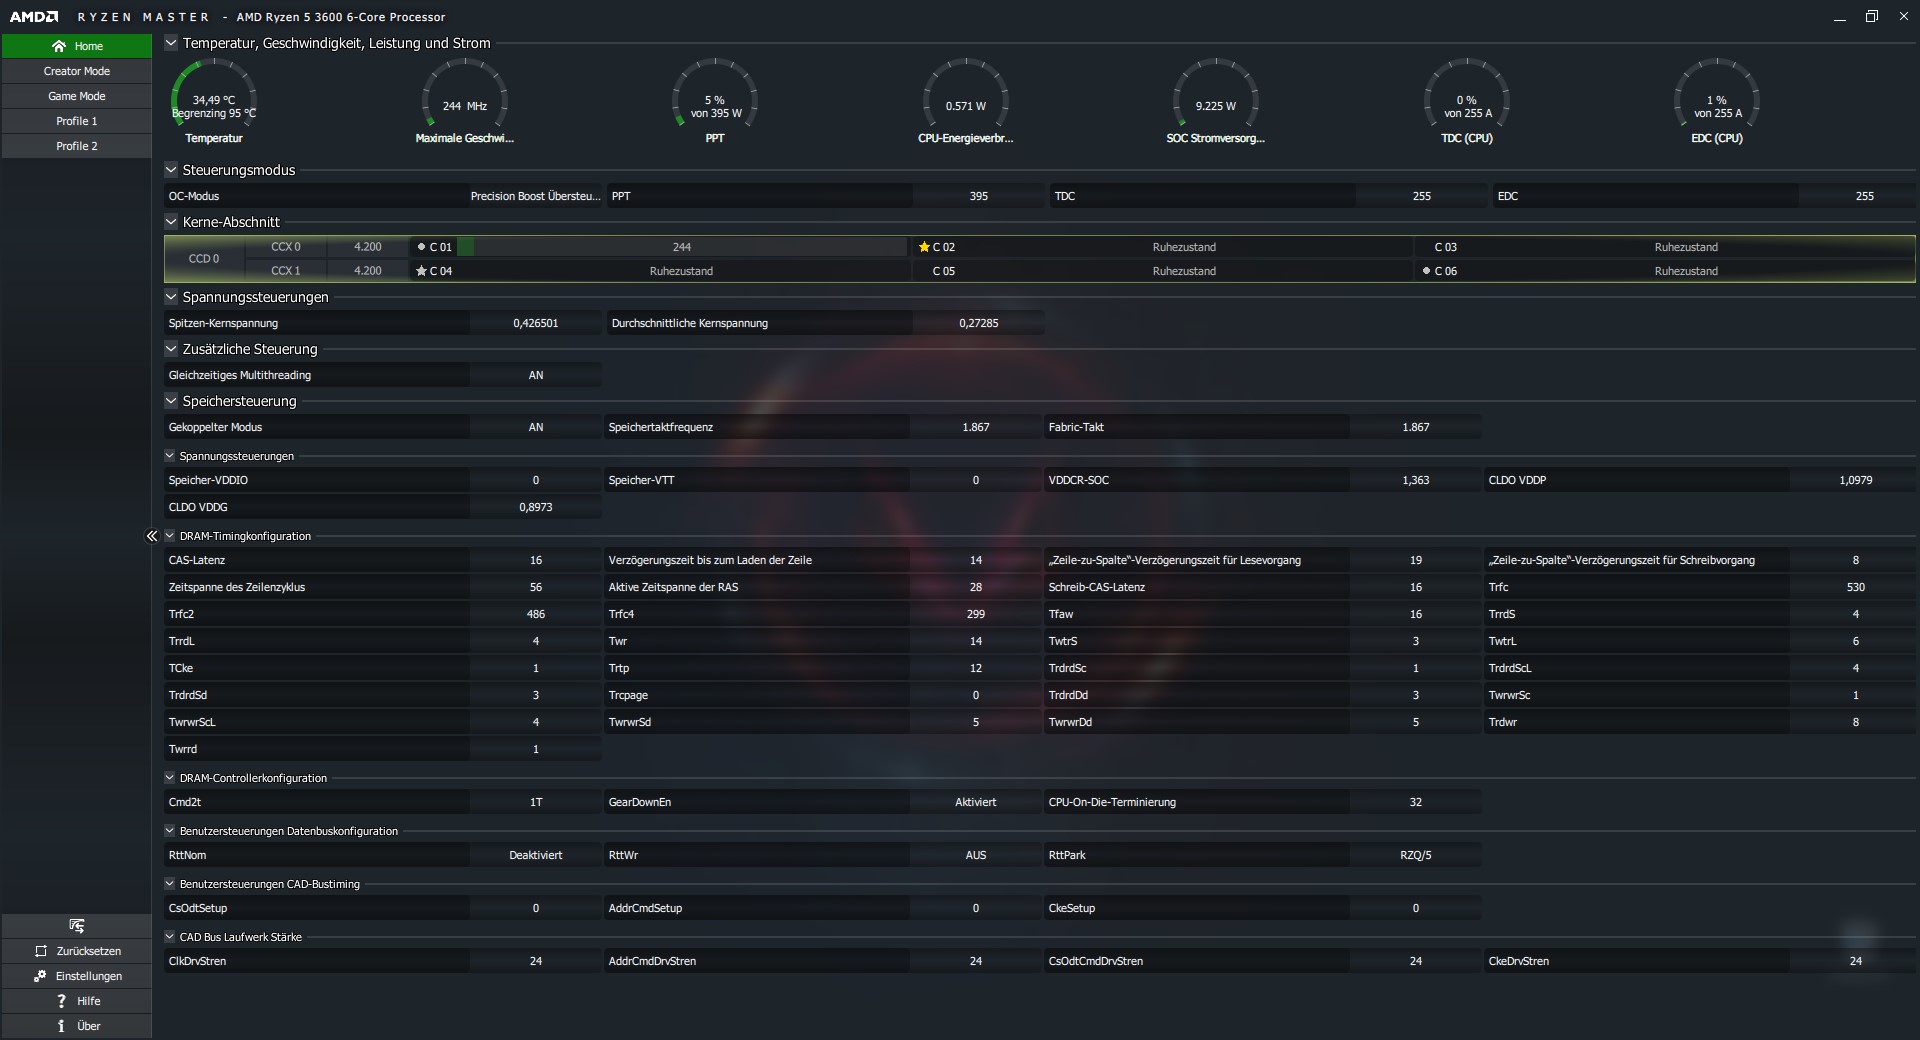Click the Trfc2 value 486
Image resolution: width=1920 pixels, height=1040 pixels.
point(536,614)
